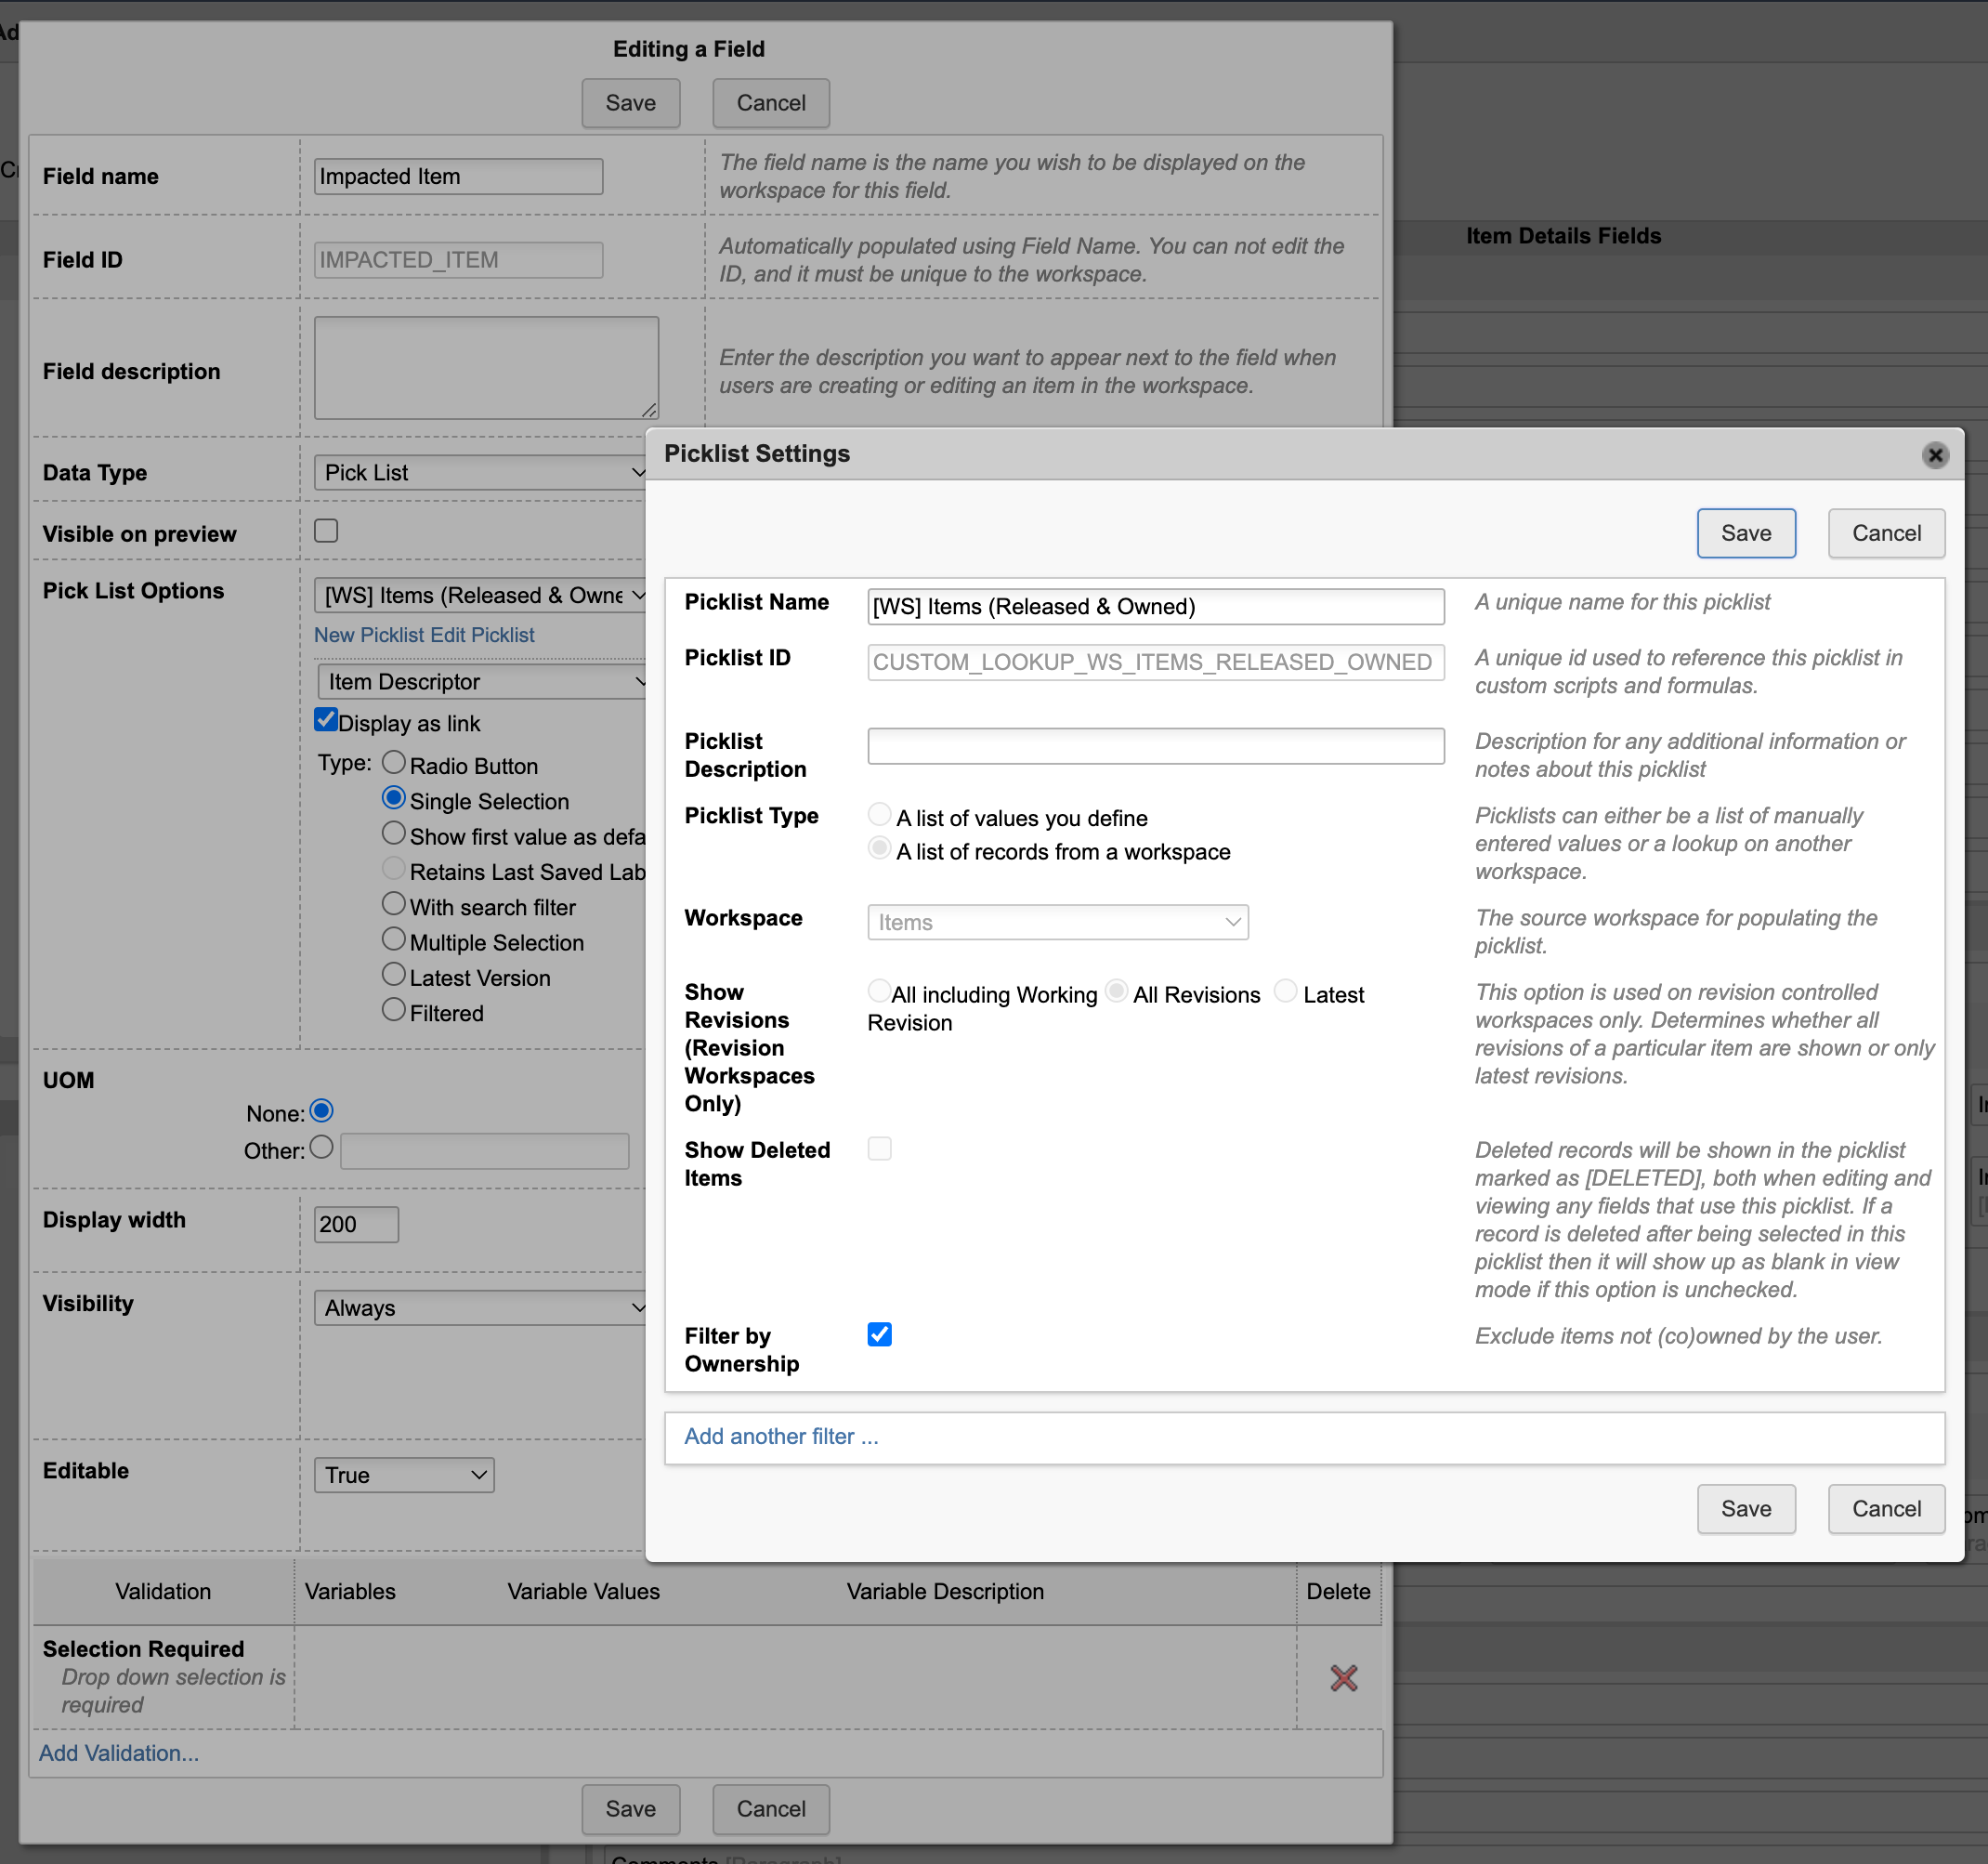Screen dimensions: 1988x1864
Task: Uncheck Display as link option
Action: coord(326,720)
